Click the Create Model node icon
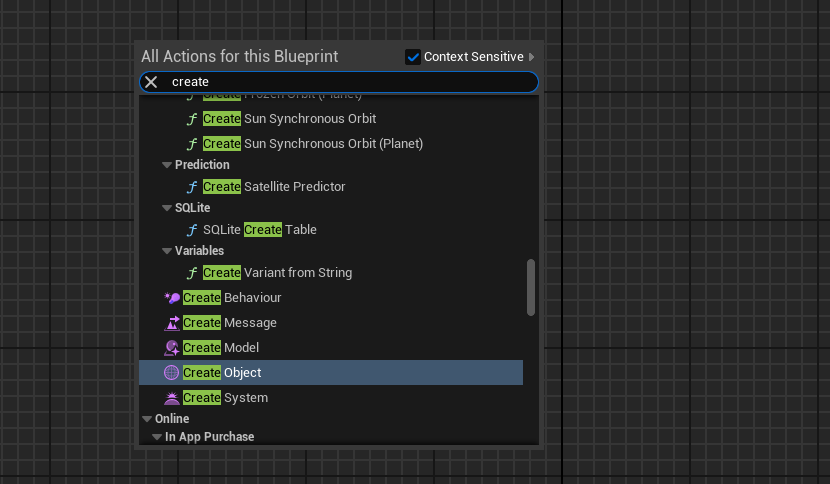The image size is (830, 484). pos(172,348)
